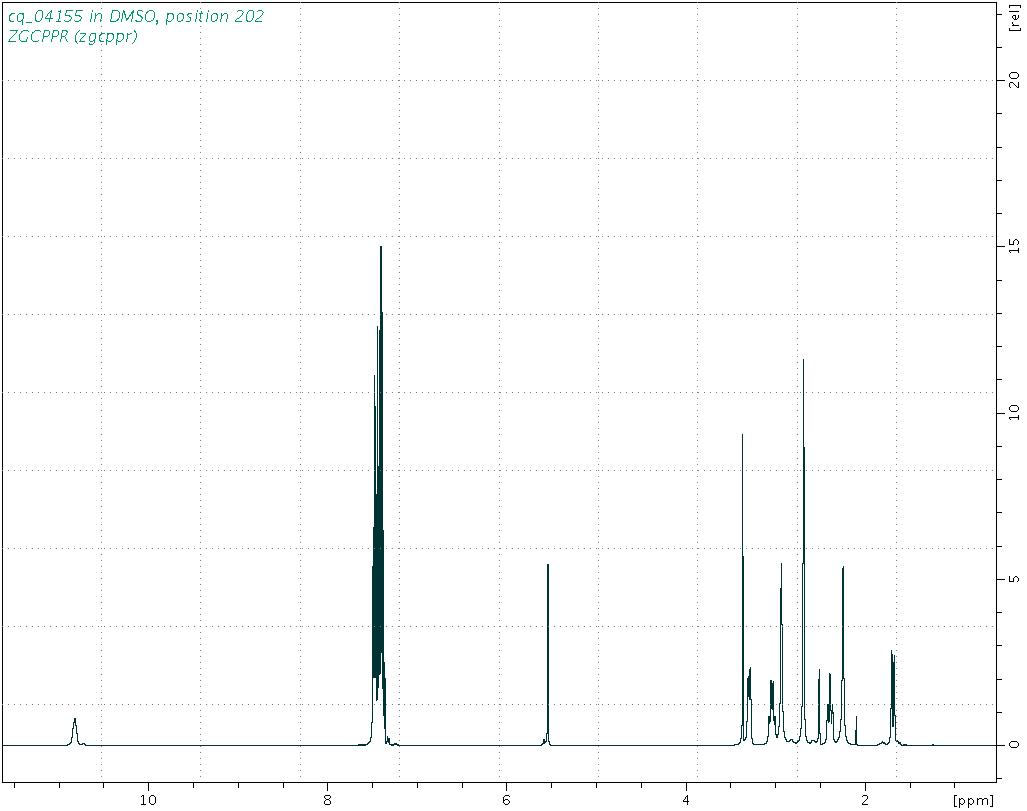This screenshot has width=1027, height=811.
Task: Click the "[ppm]" horizontal axis unit label
Action: 974,801
